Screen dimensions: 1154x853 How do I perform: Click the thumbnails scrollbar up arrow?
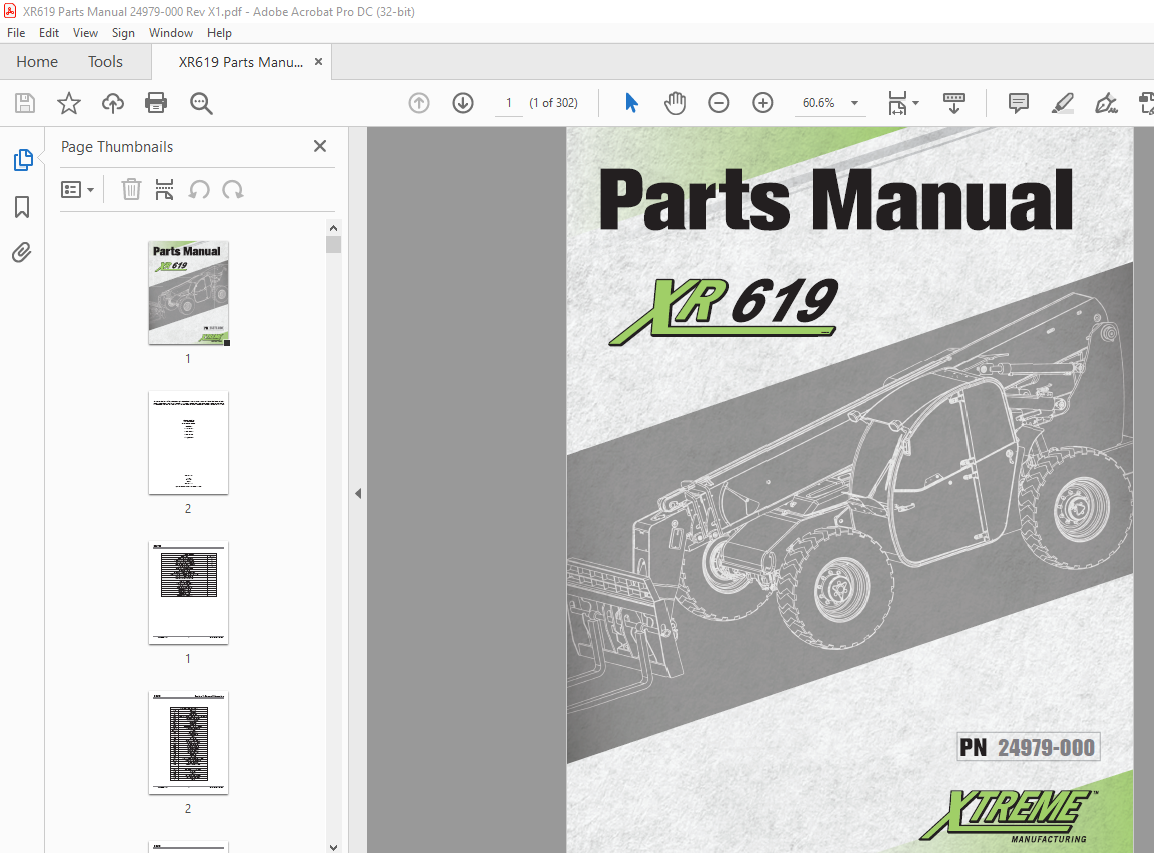click(333, 228)
